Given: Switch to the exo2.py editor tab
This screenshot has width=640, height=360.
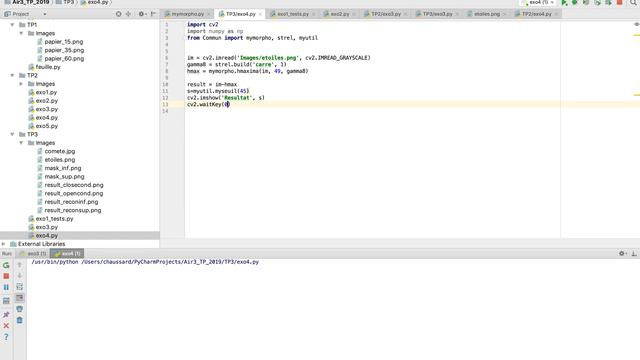Looking at the screenshot, I should tap(340, 14).
